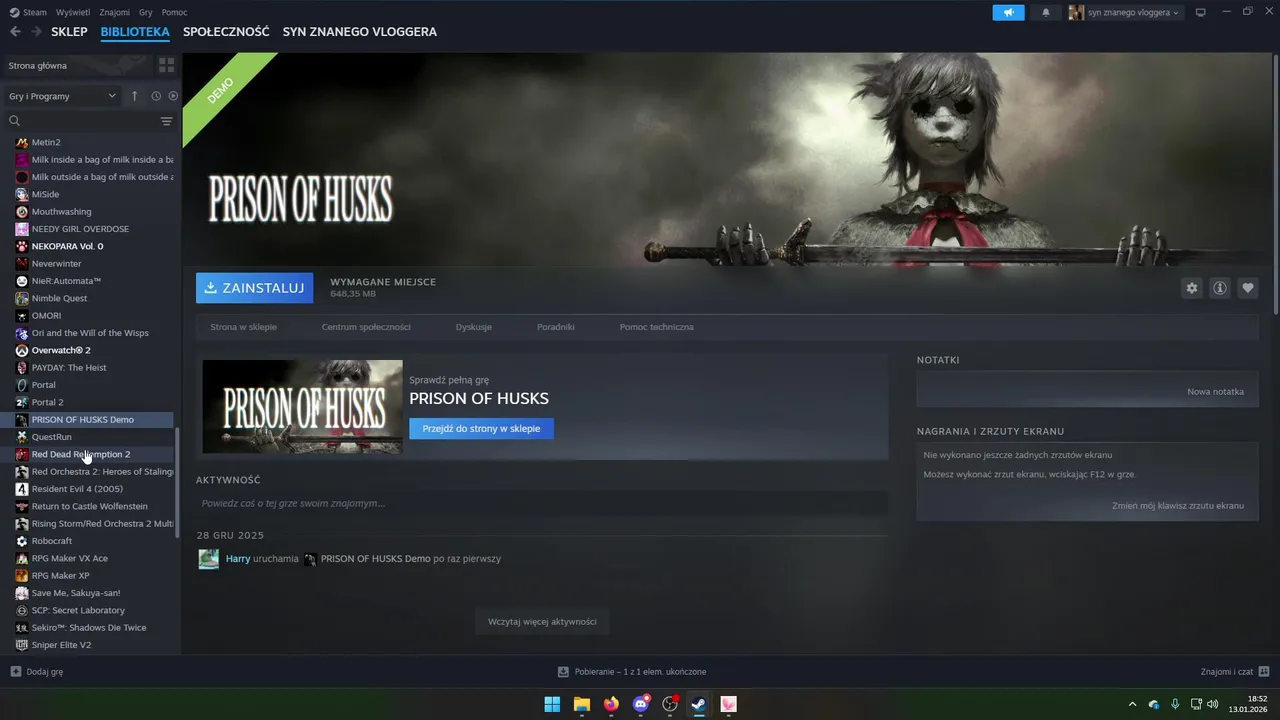Open the Dyskusje link
The image size is (1280, 720).
[473, 327]
